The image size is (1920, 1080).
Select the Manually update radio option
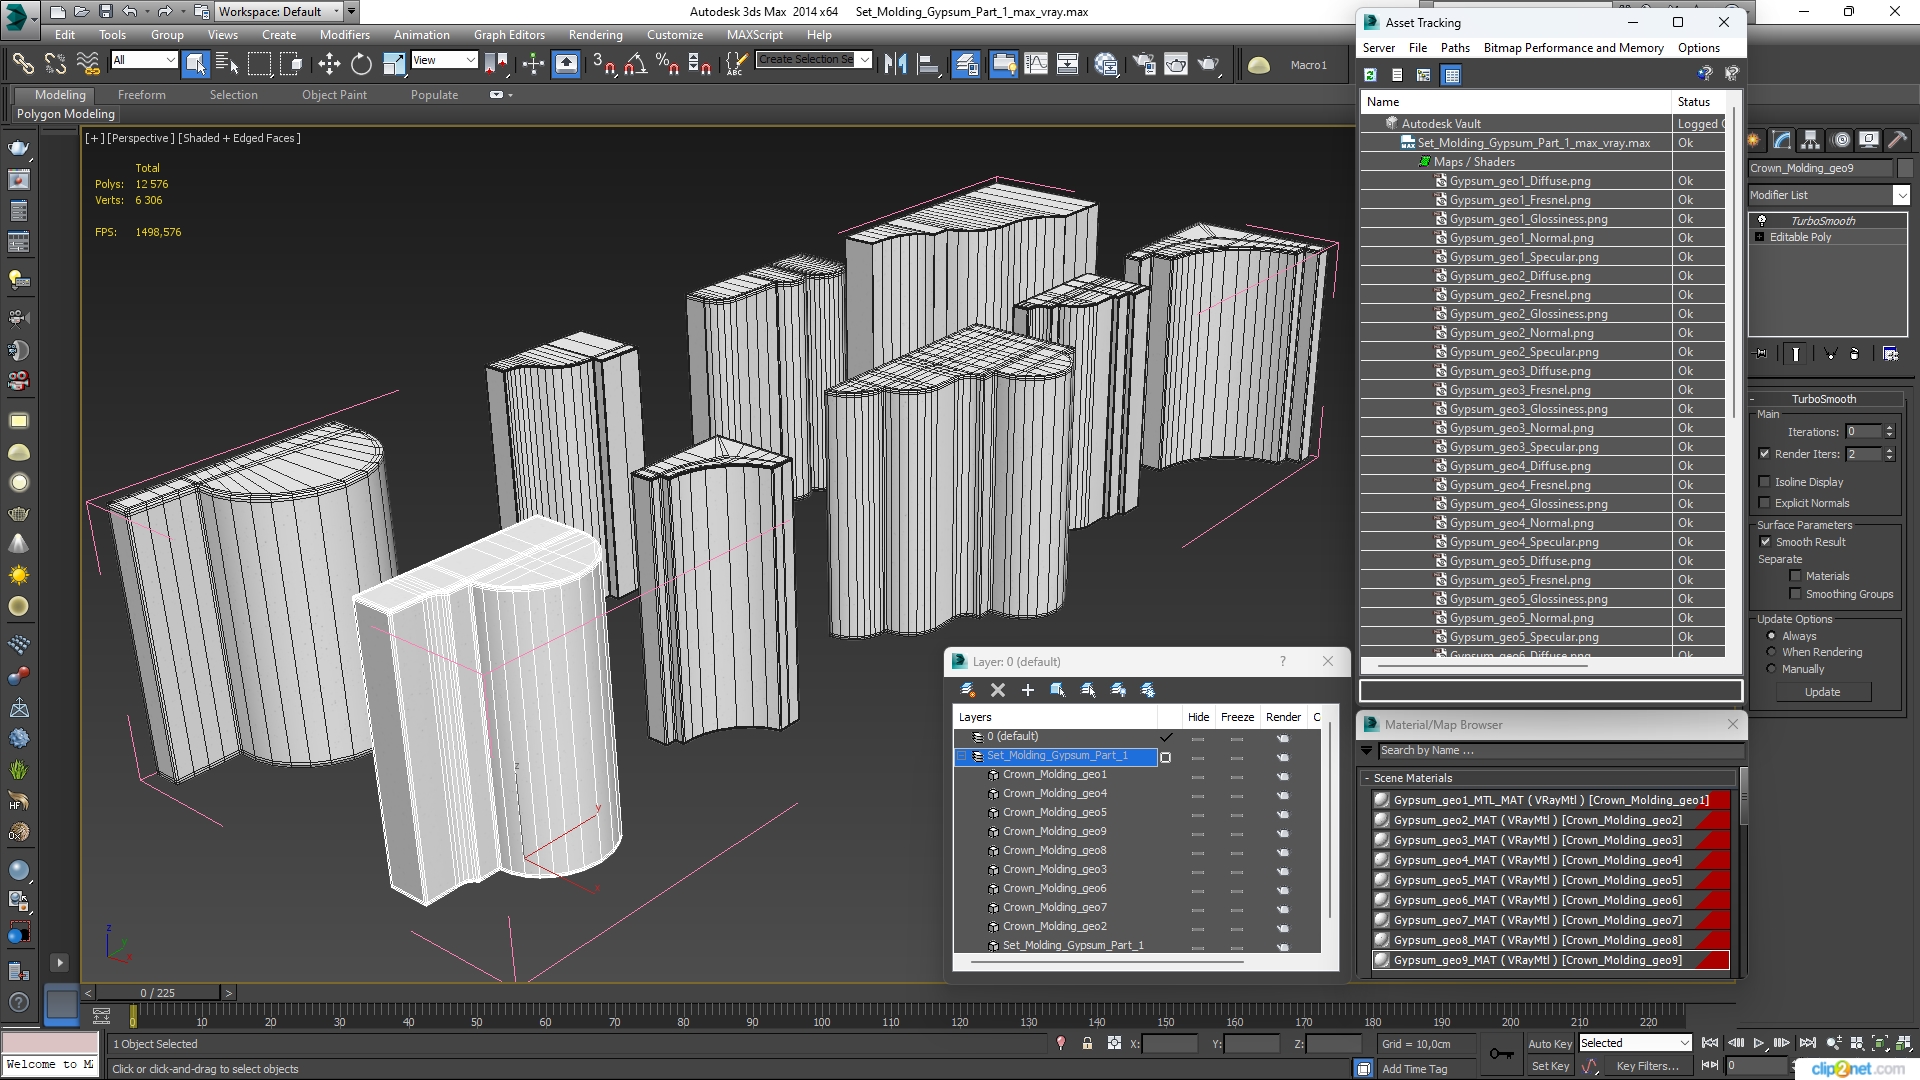coord(1771,669)
